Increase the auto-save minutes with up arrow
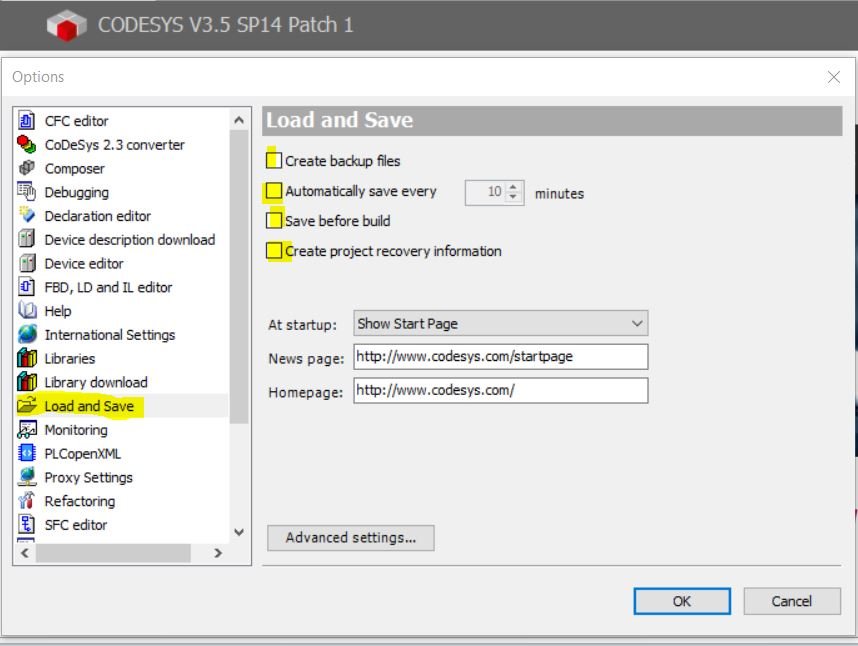Screen dimensions: 858x646 514,187
